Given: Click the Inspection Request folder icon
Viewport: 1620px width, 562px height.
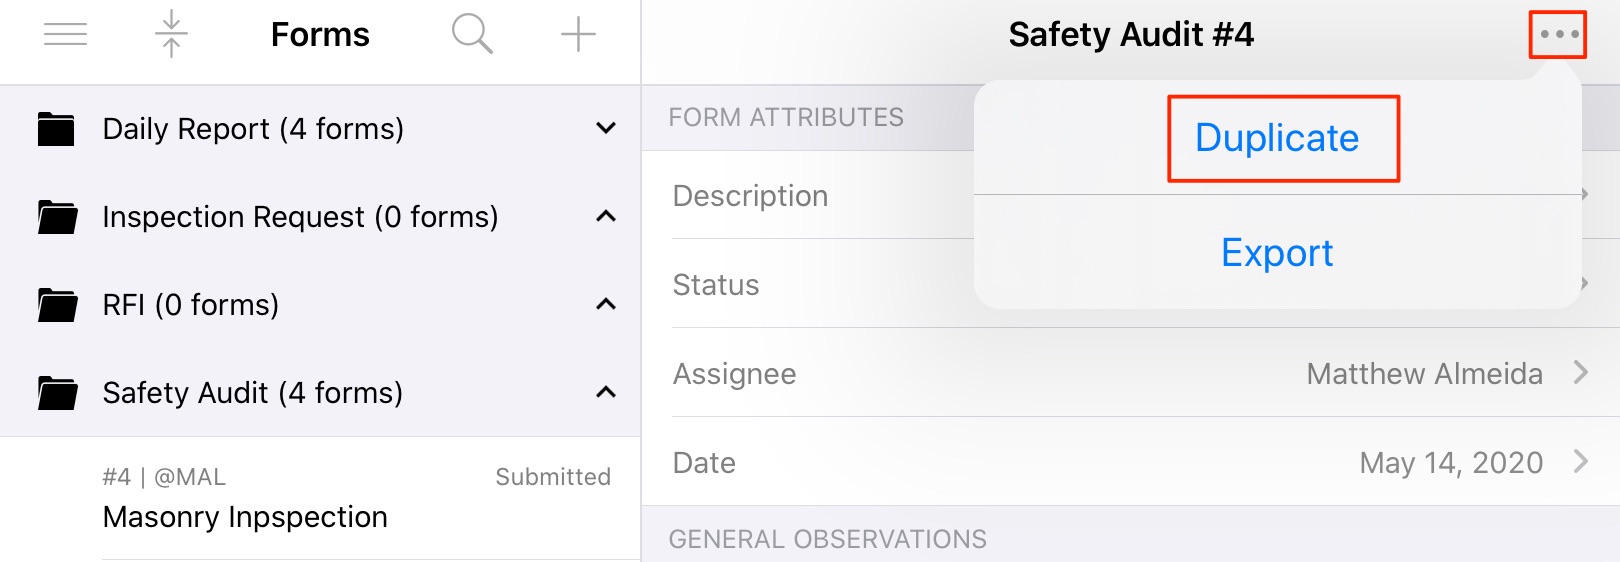Looking at the screenshot, I should [x=56, y=217].
